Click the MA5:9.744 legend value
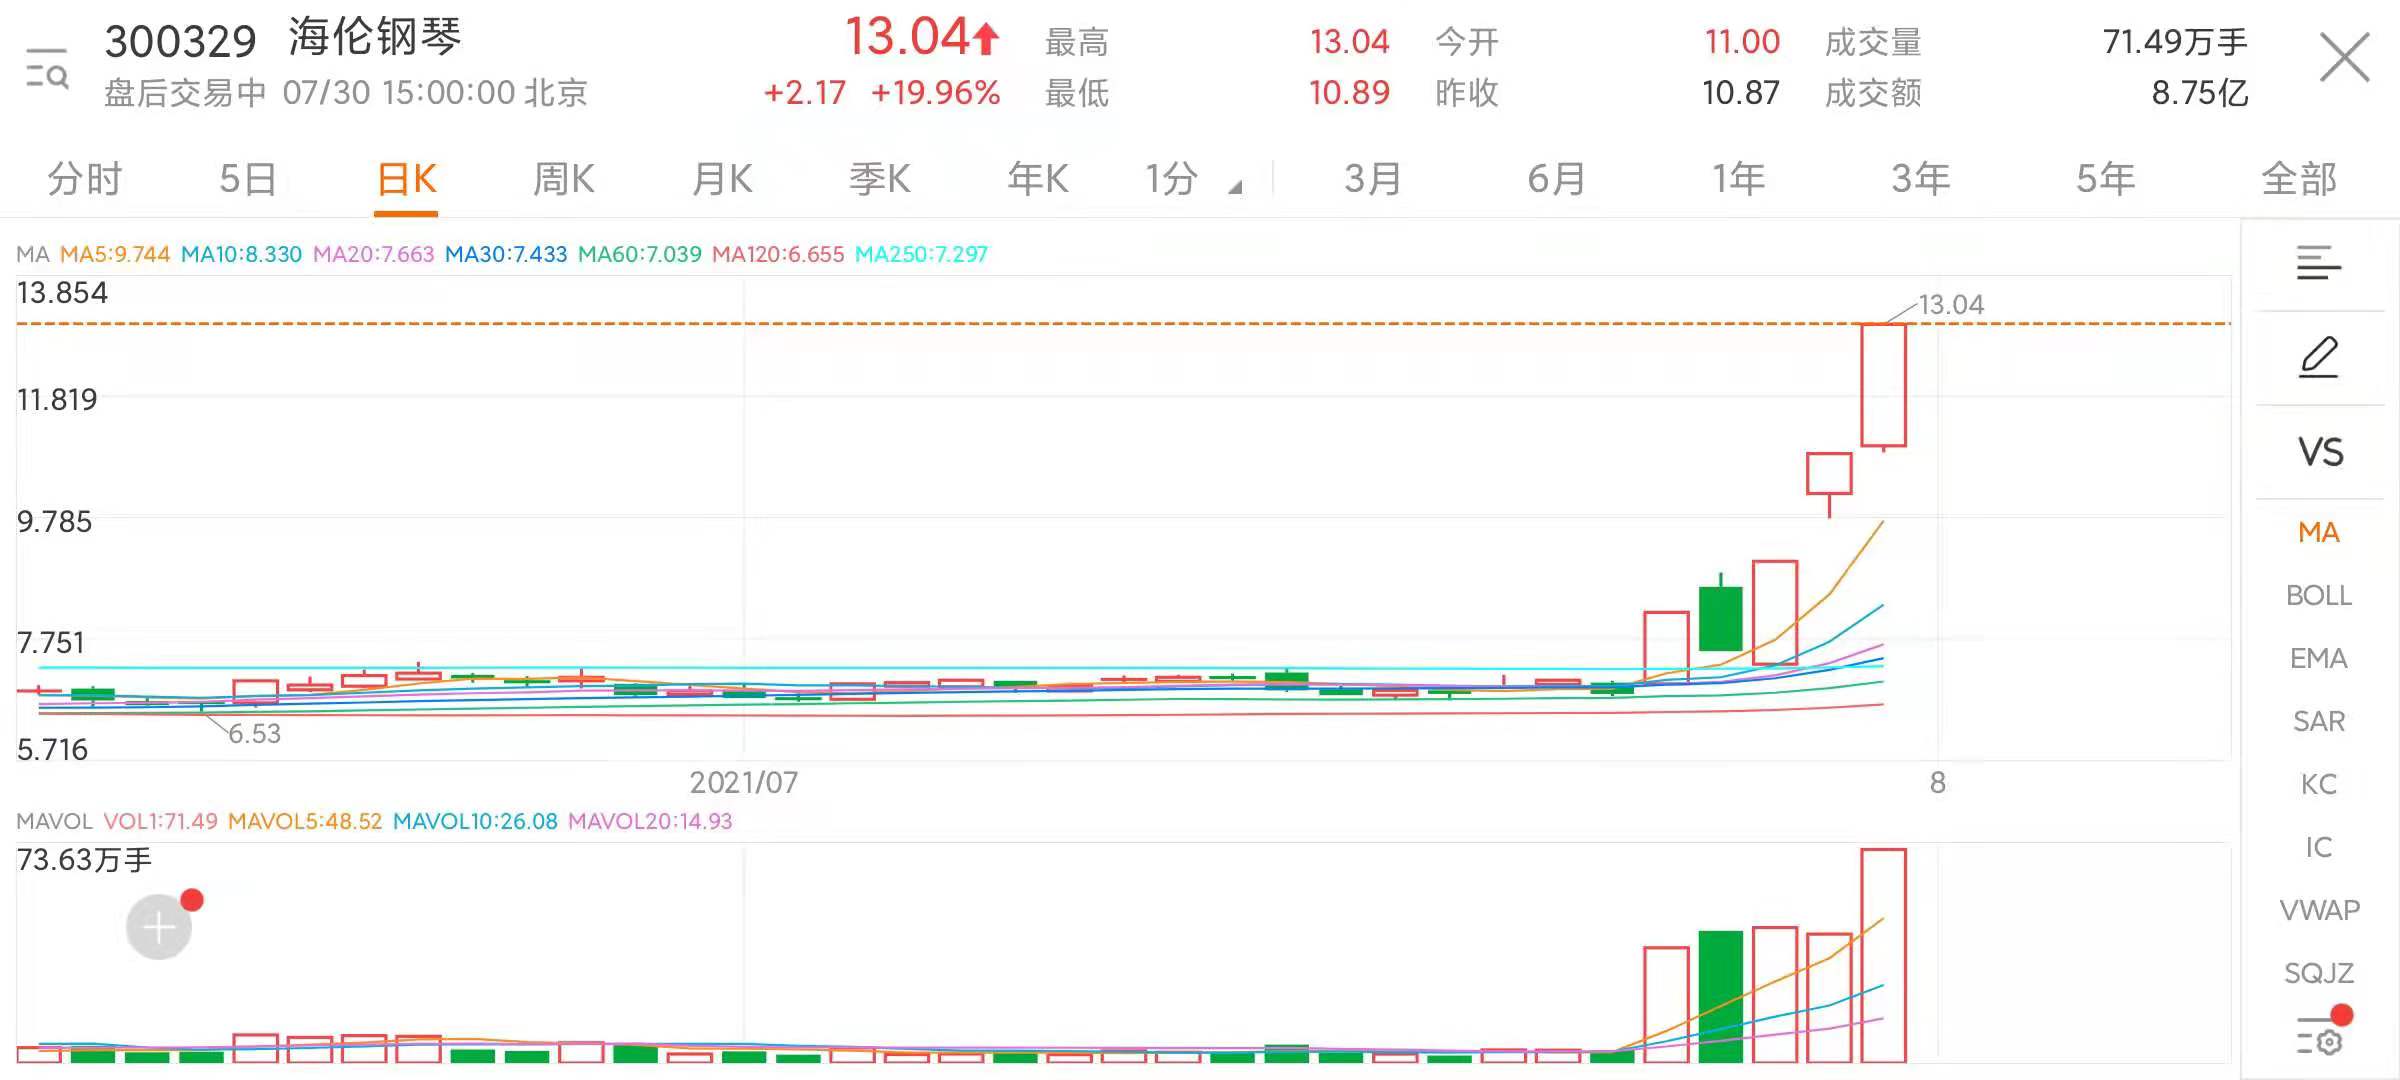 point(115,254)
